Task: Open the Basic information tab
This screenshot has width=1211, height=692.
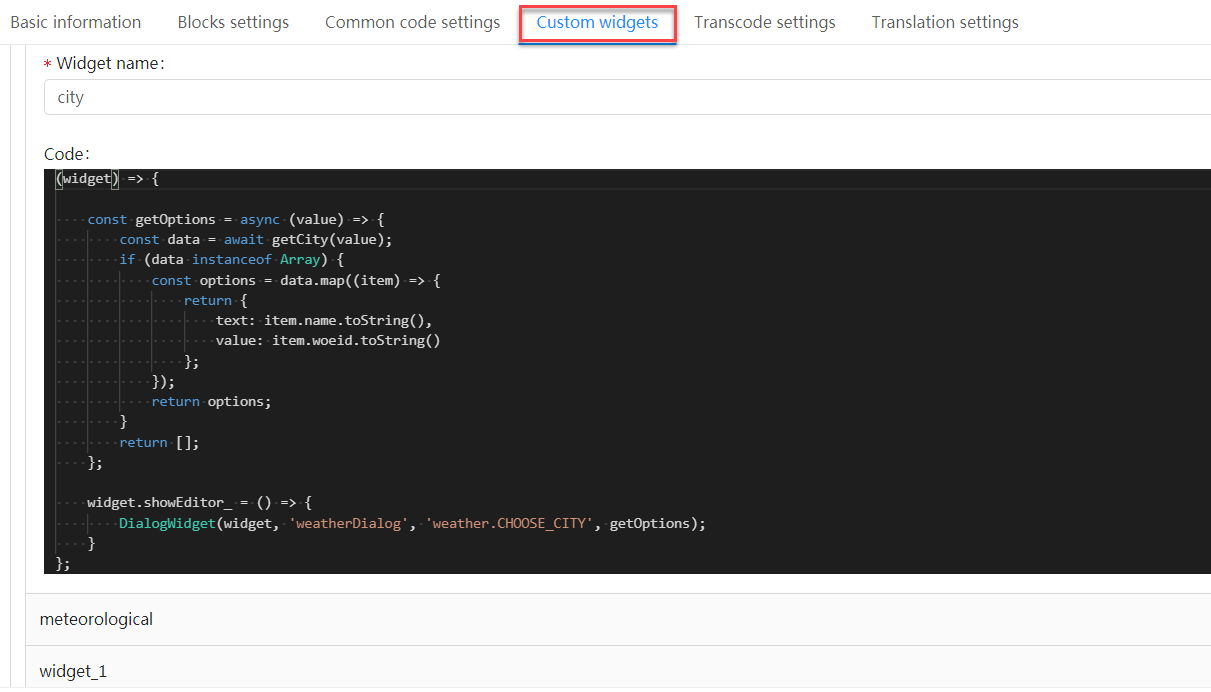Action: [x=75, y=22]
